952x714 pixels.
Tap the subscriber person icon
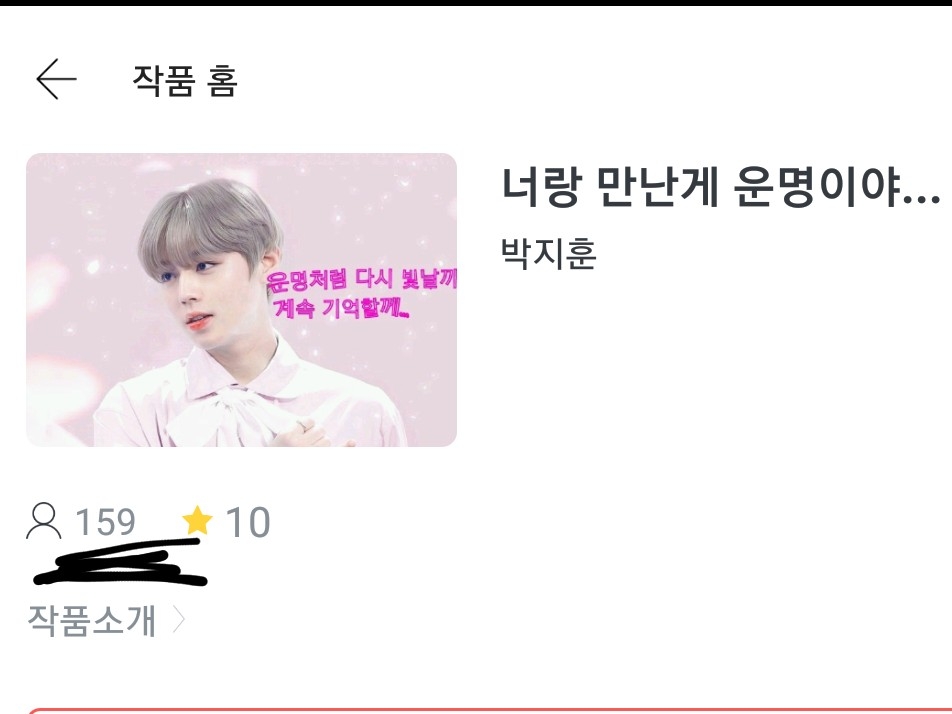coord(44,521)
